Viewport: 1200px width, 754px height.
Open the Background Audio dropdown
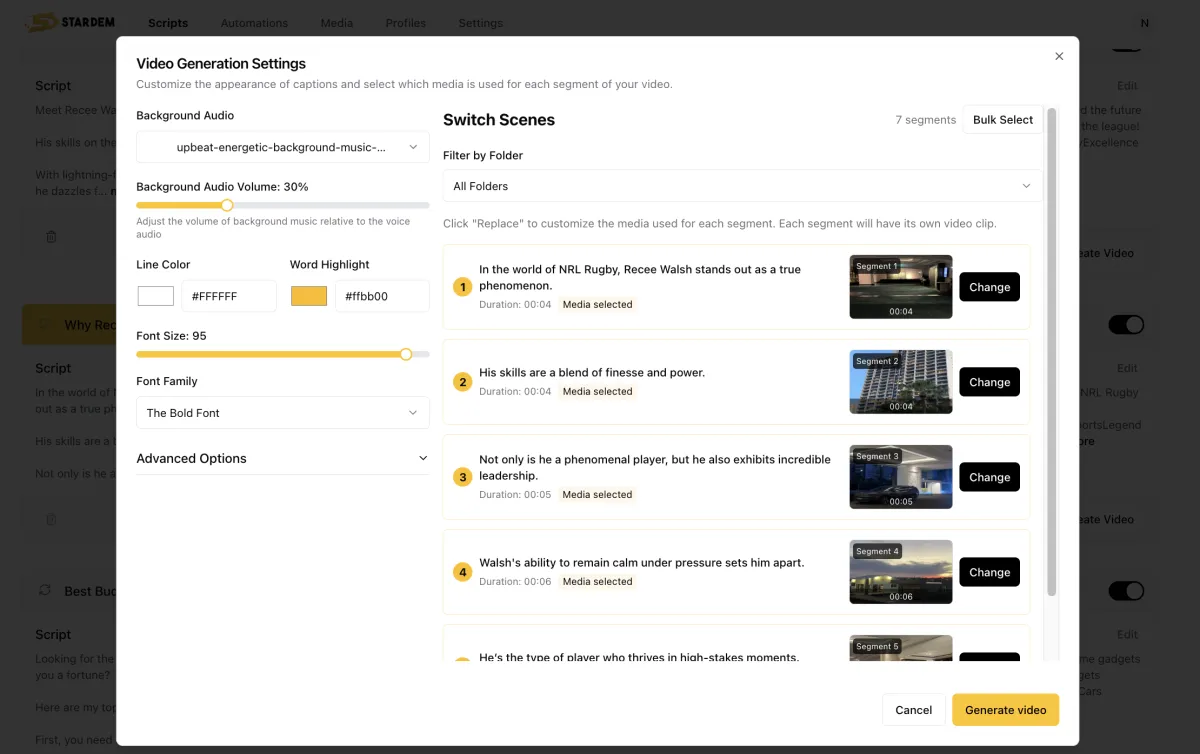coord(283,147)
